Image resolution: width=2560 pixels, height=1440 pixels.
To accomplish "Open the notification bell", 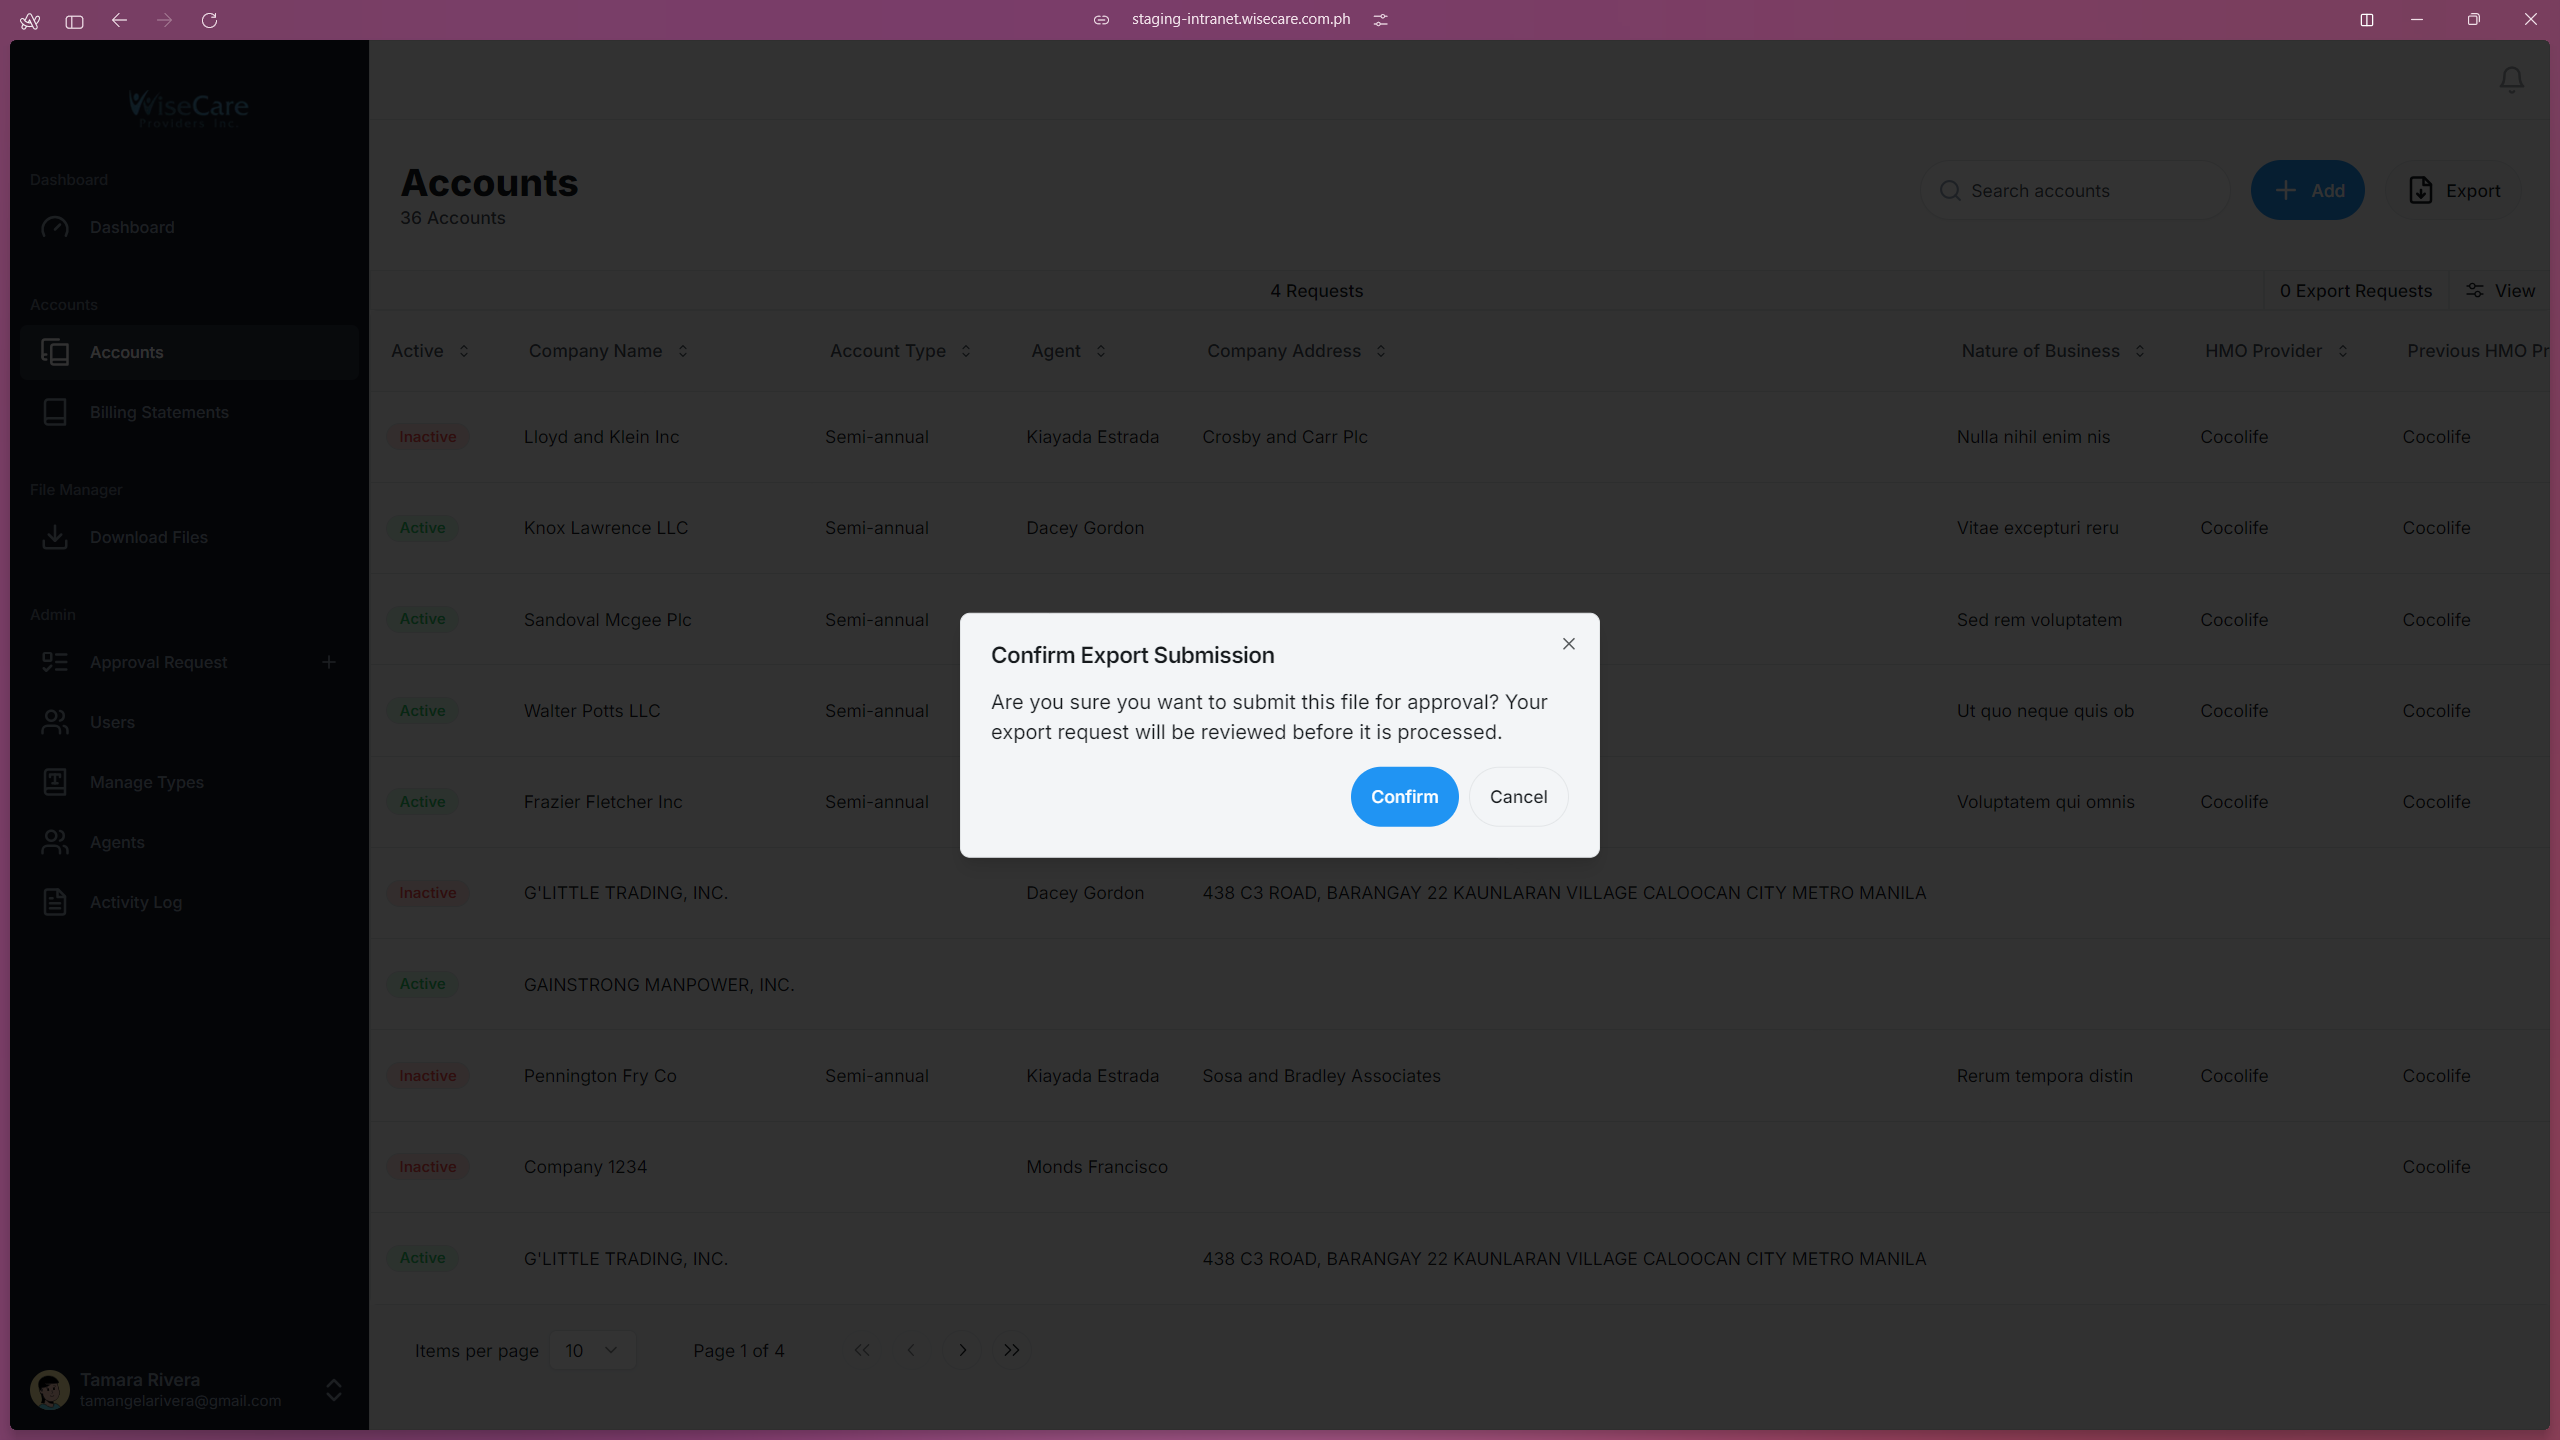I will click(2510, 80).
